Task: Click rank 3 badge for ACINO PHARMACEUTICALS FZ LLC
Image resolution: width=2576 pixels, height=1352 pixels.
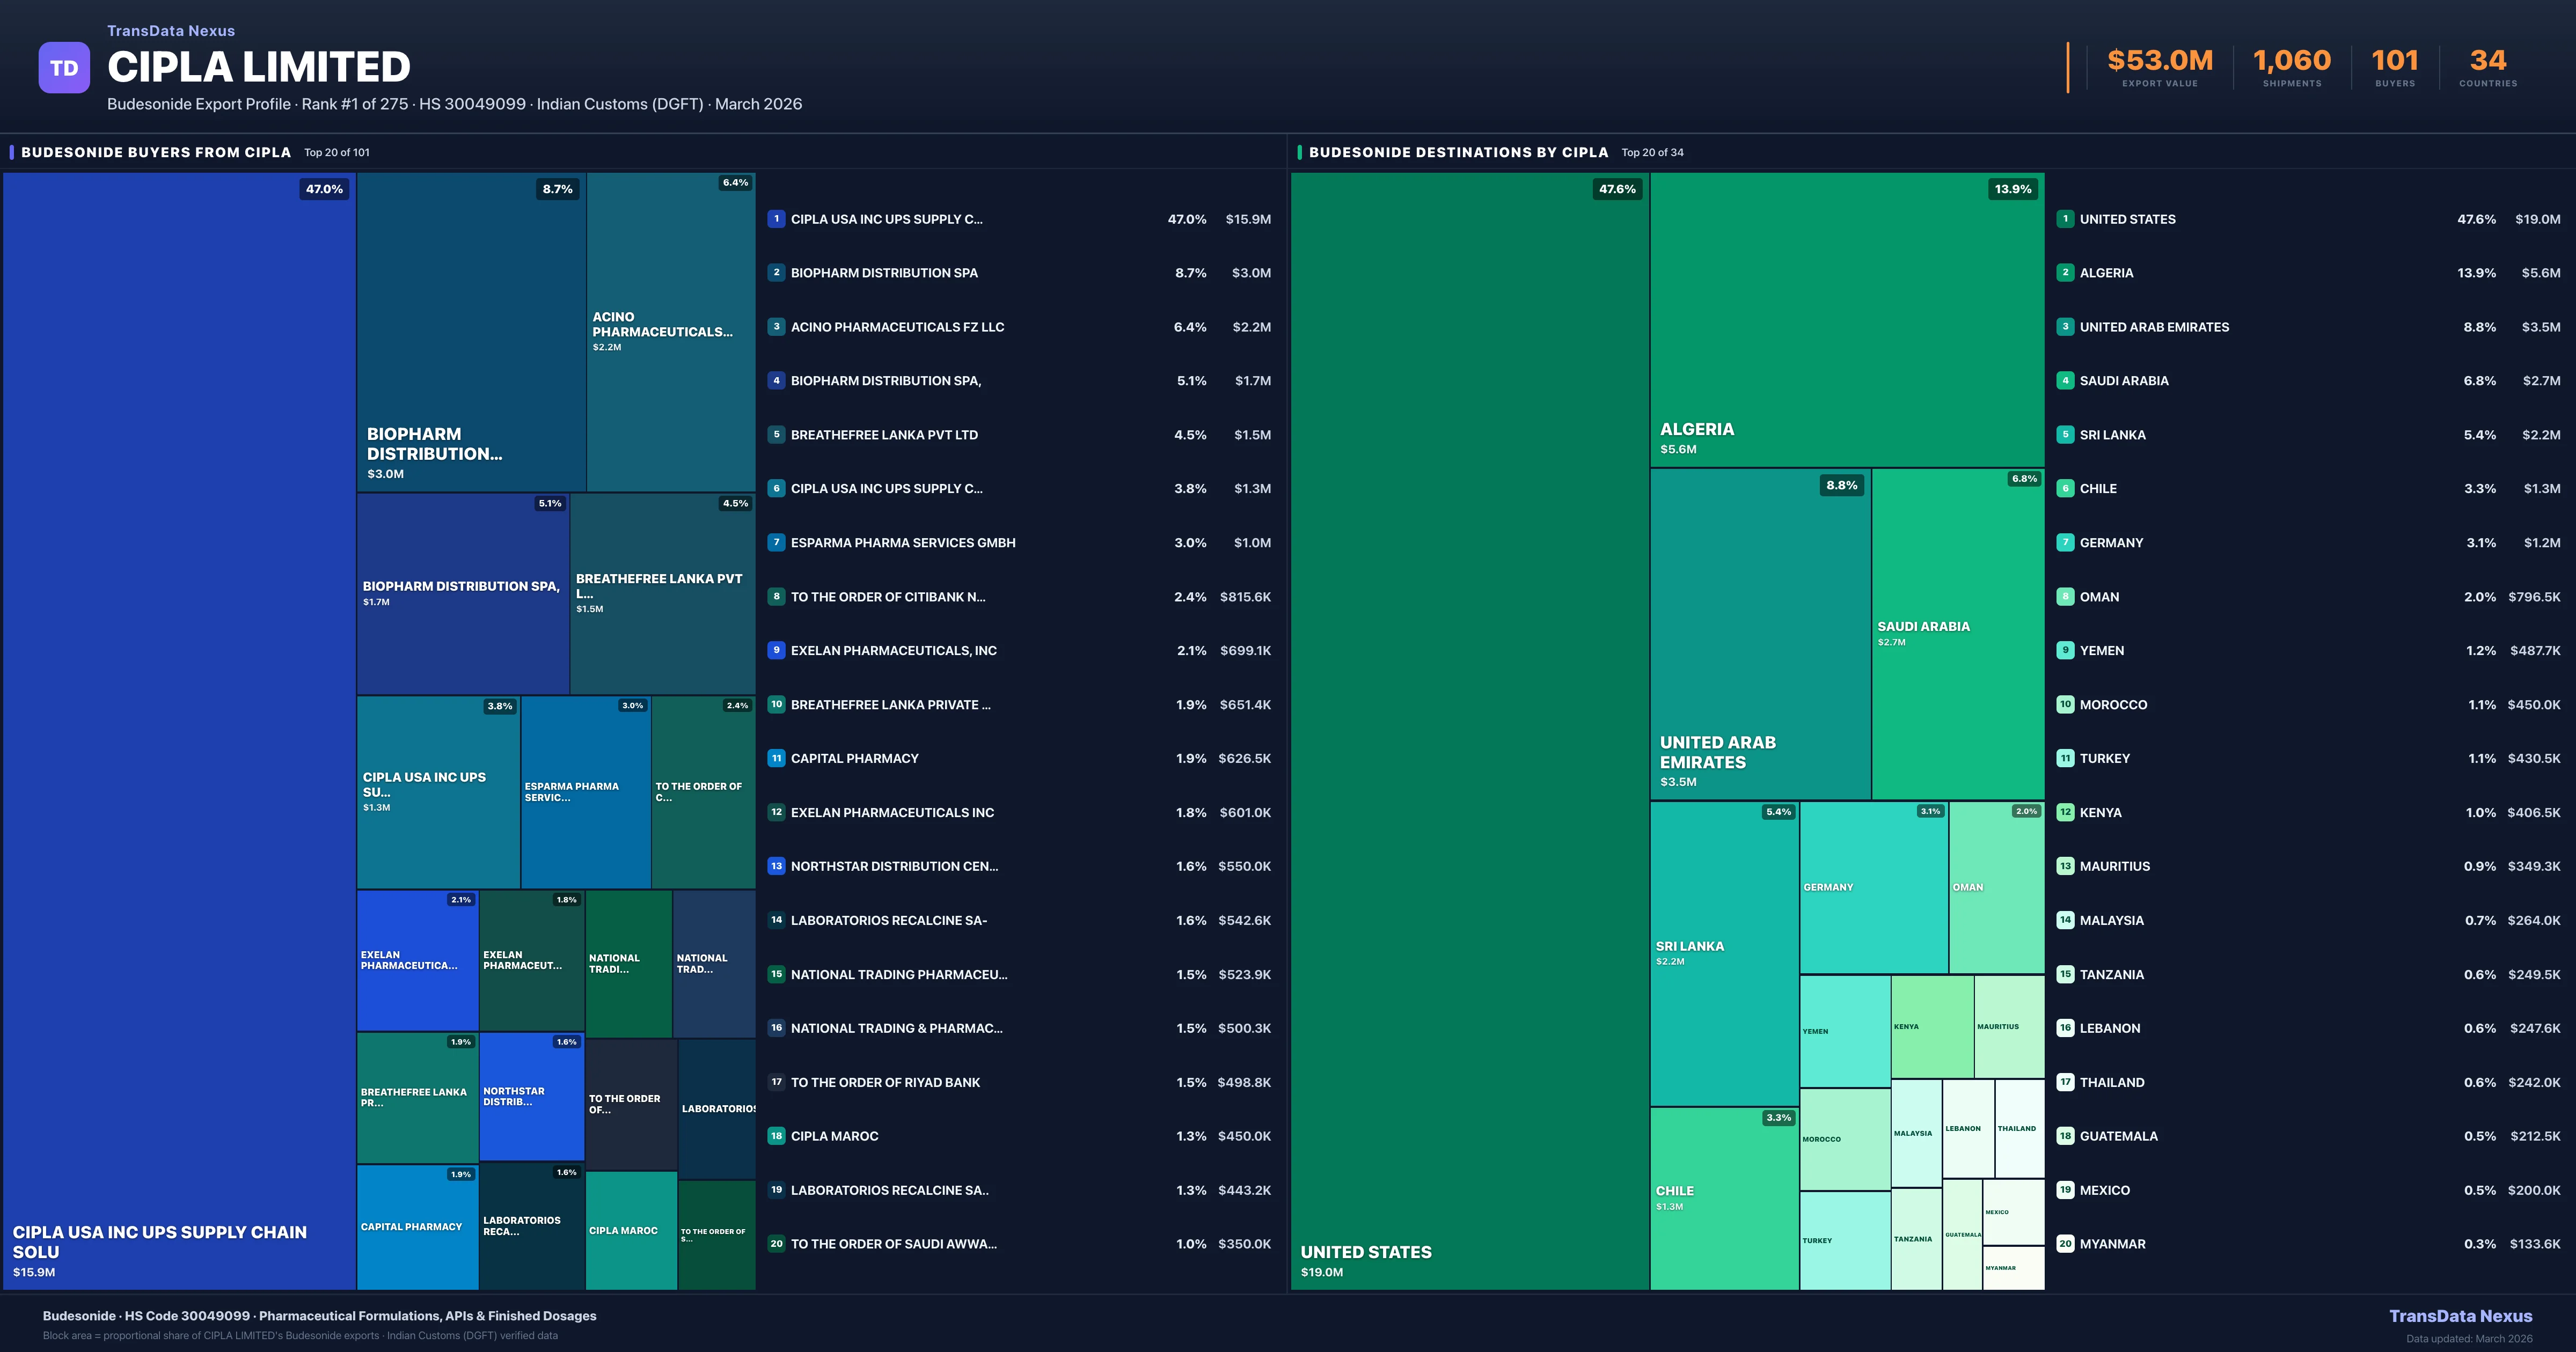Action: [x=776, y=327]
